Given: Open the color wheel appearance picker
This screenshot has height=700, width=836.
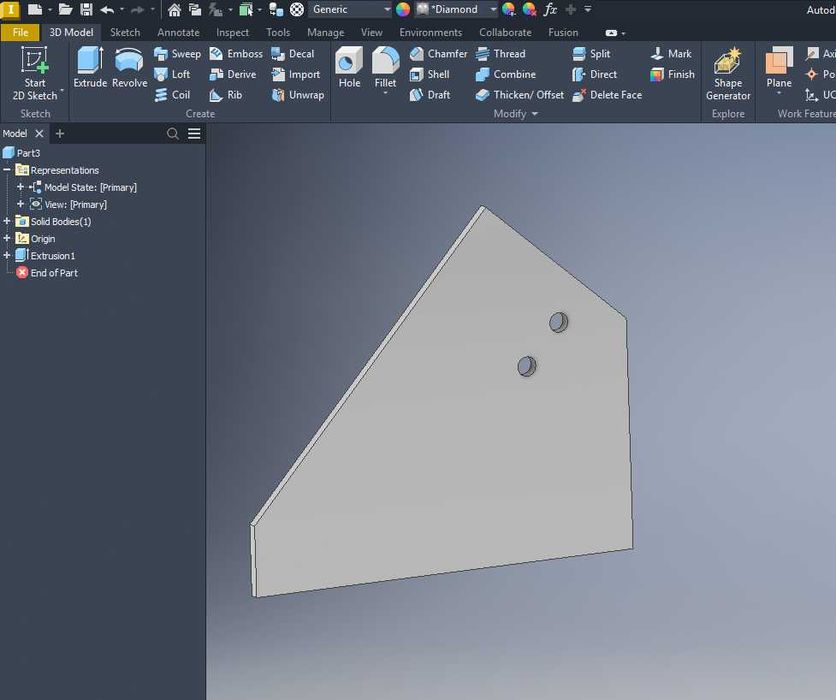Looking at the screenshot, I should tap(403, 9).
